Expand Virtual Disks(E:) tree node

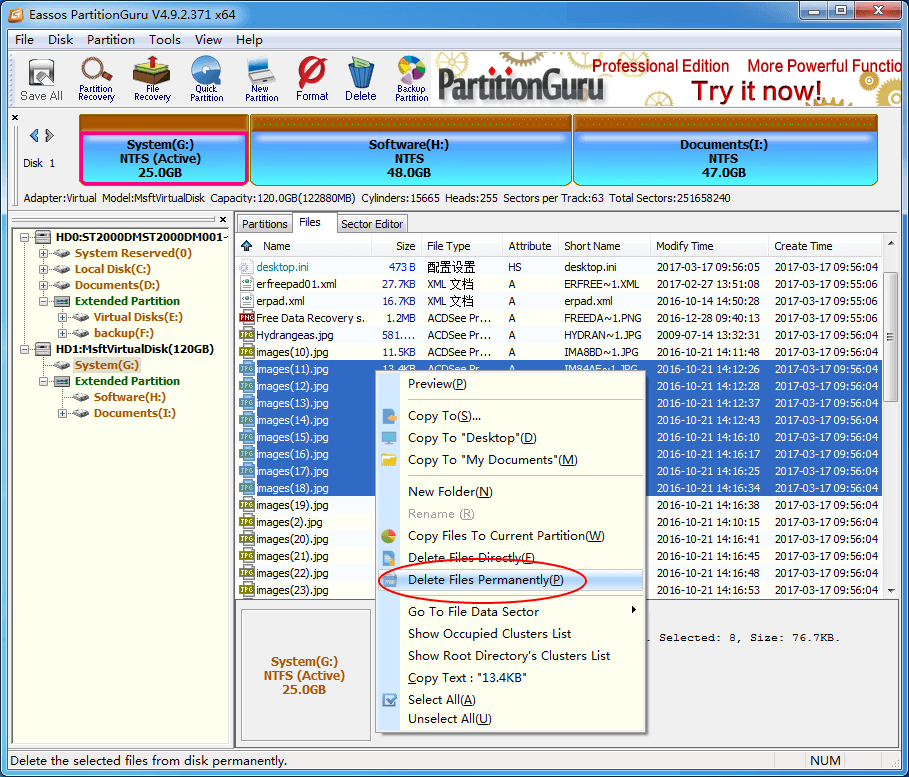[63, 317]
